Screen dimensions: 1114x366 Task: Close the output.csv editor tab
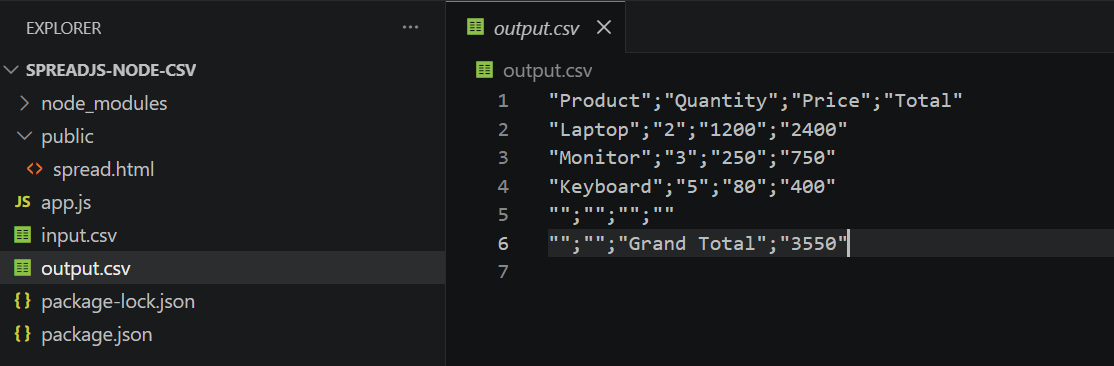(x=603, y=28)
